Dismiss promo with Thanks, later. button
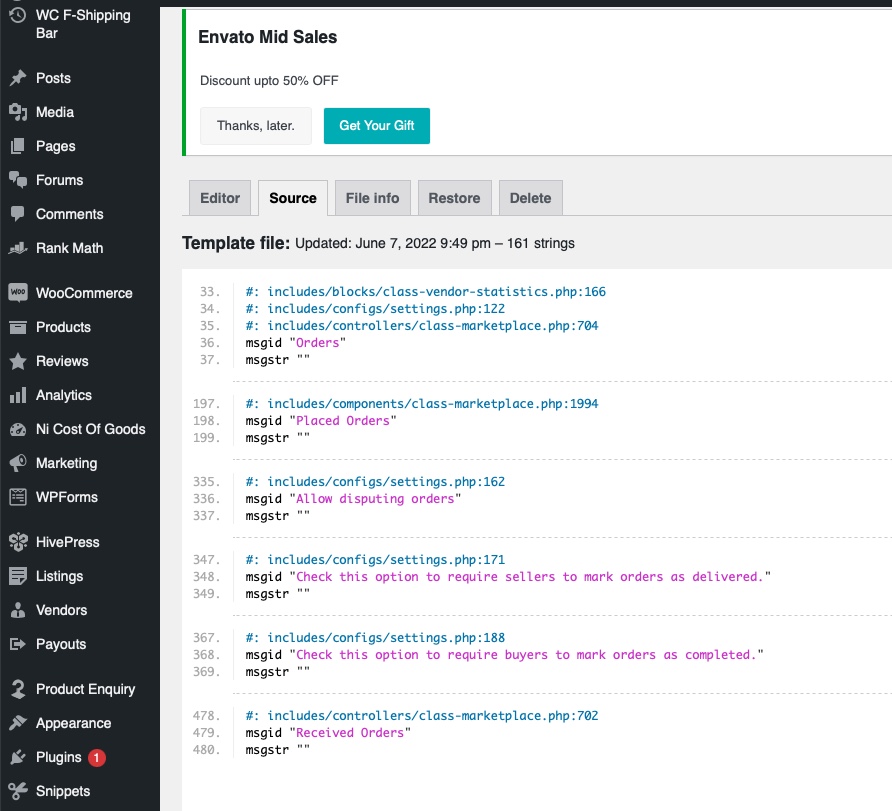Viewport: 892px width, 811px height. [x=255, y=126]
